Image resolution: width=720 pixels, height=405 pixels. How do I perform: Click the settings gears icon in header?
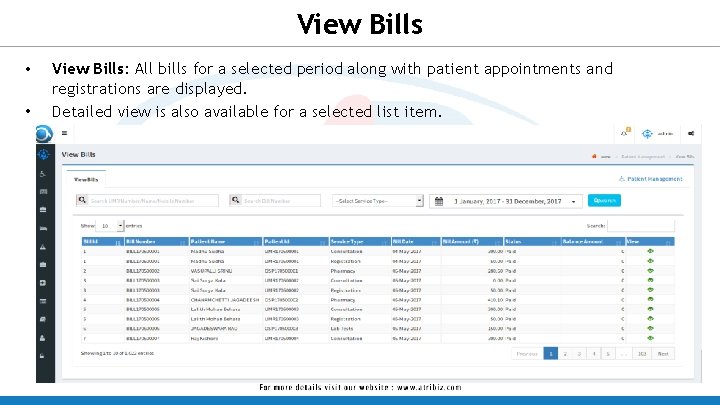pyautogui.click(x=691, y=134)
